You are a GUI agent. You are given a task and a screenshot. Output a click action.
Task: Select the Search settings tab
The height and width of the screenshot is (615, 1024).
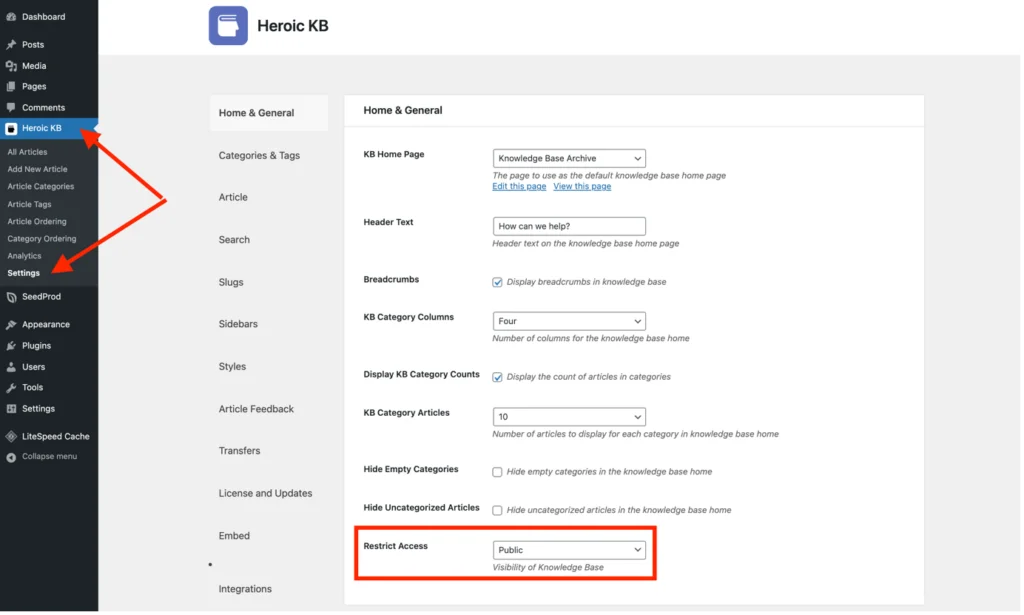(235, 240)
